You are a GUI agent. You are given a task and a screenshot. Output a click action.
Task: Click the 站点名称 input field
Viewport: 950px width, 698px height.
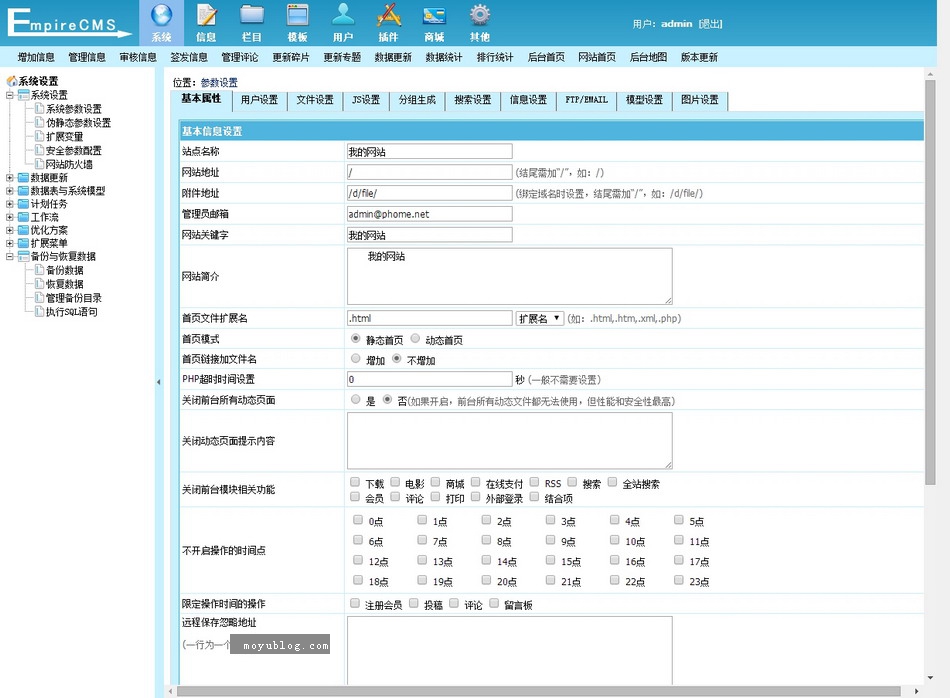click(430, 151)
